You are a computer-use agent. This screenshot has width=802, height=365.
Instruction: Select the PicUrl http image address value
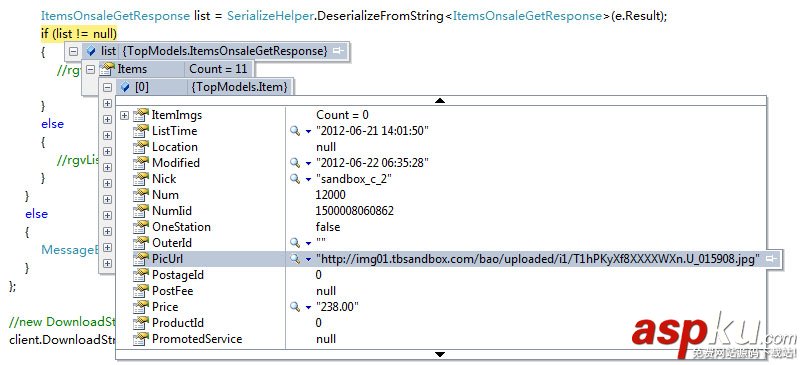pyautogui.click(x=538, y=259)
